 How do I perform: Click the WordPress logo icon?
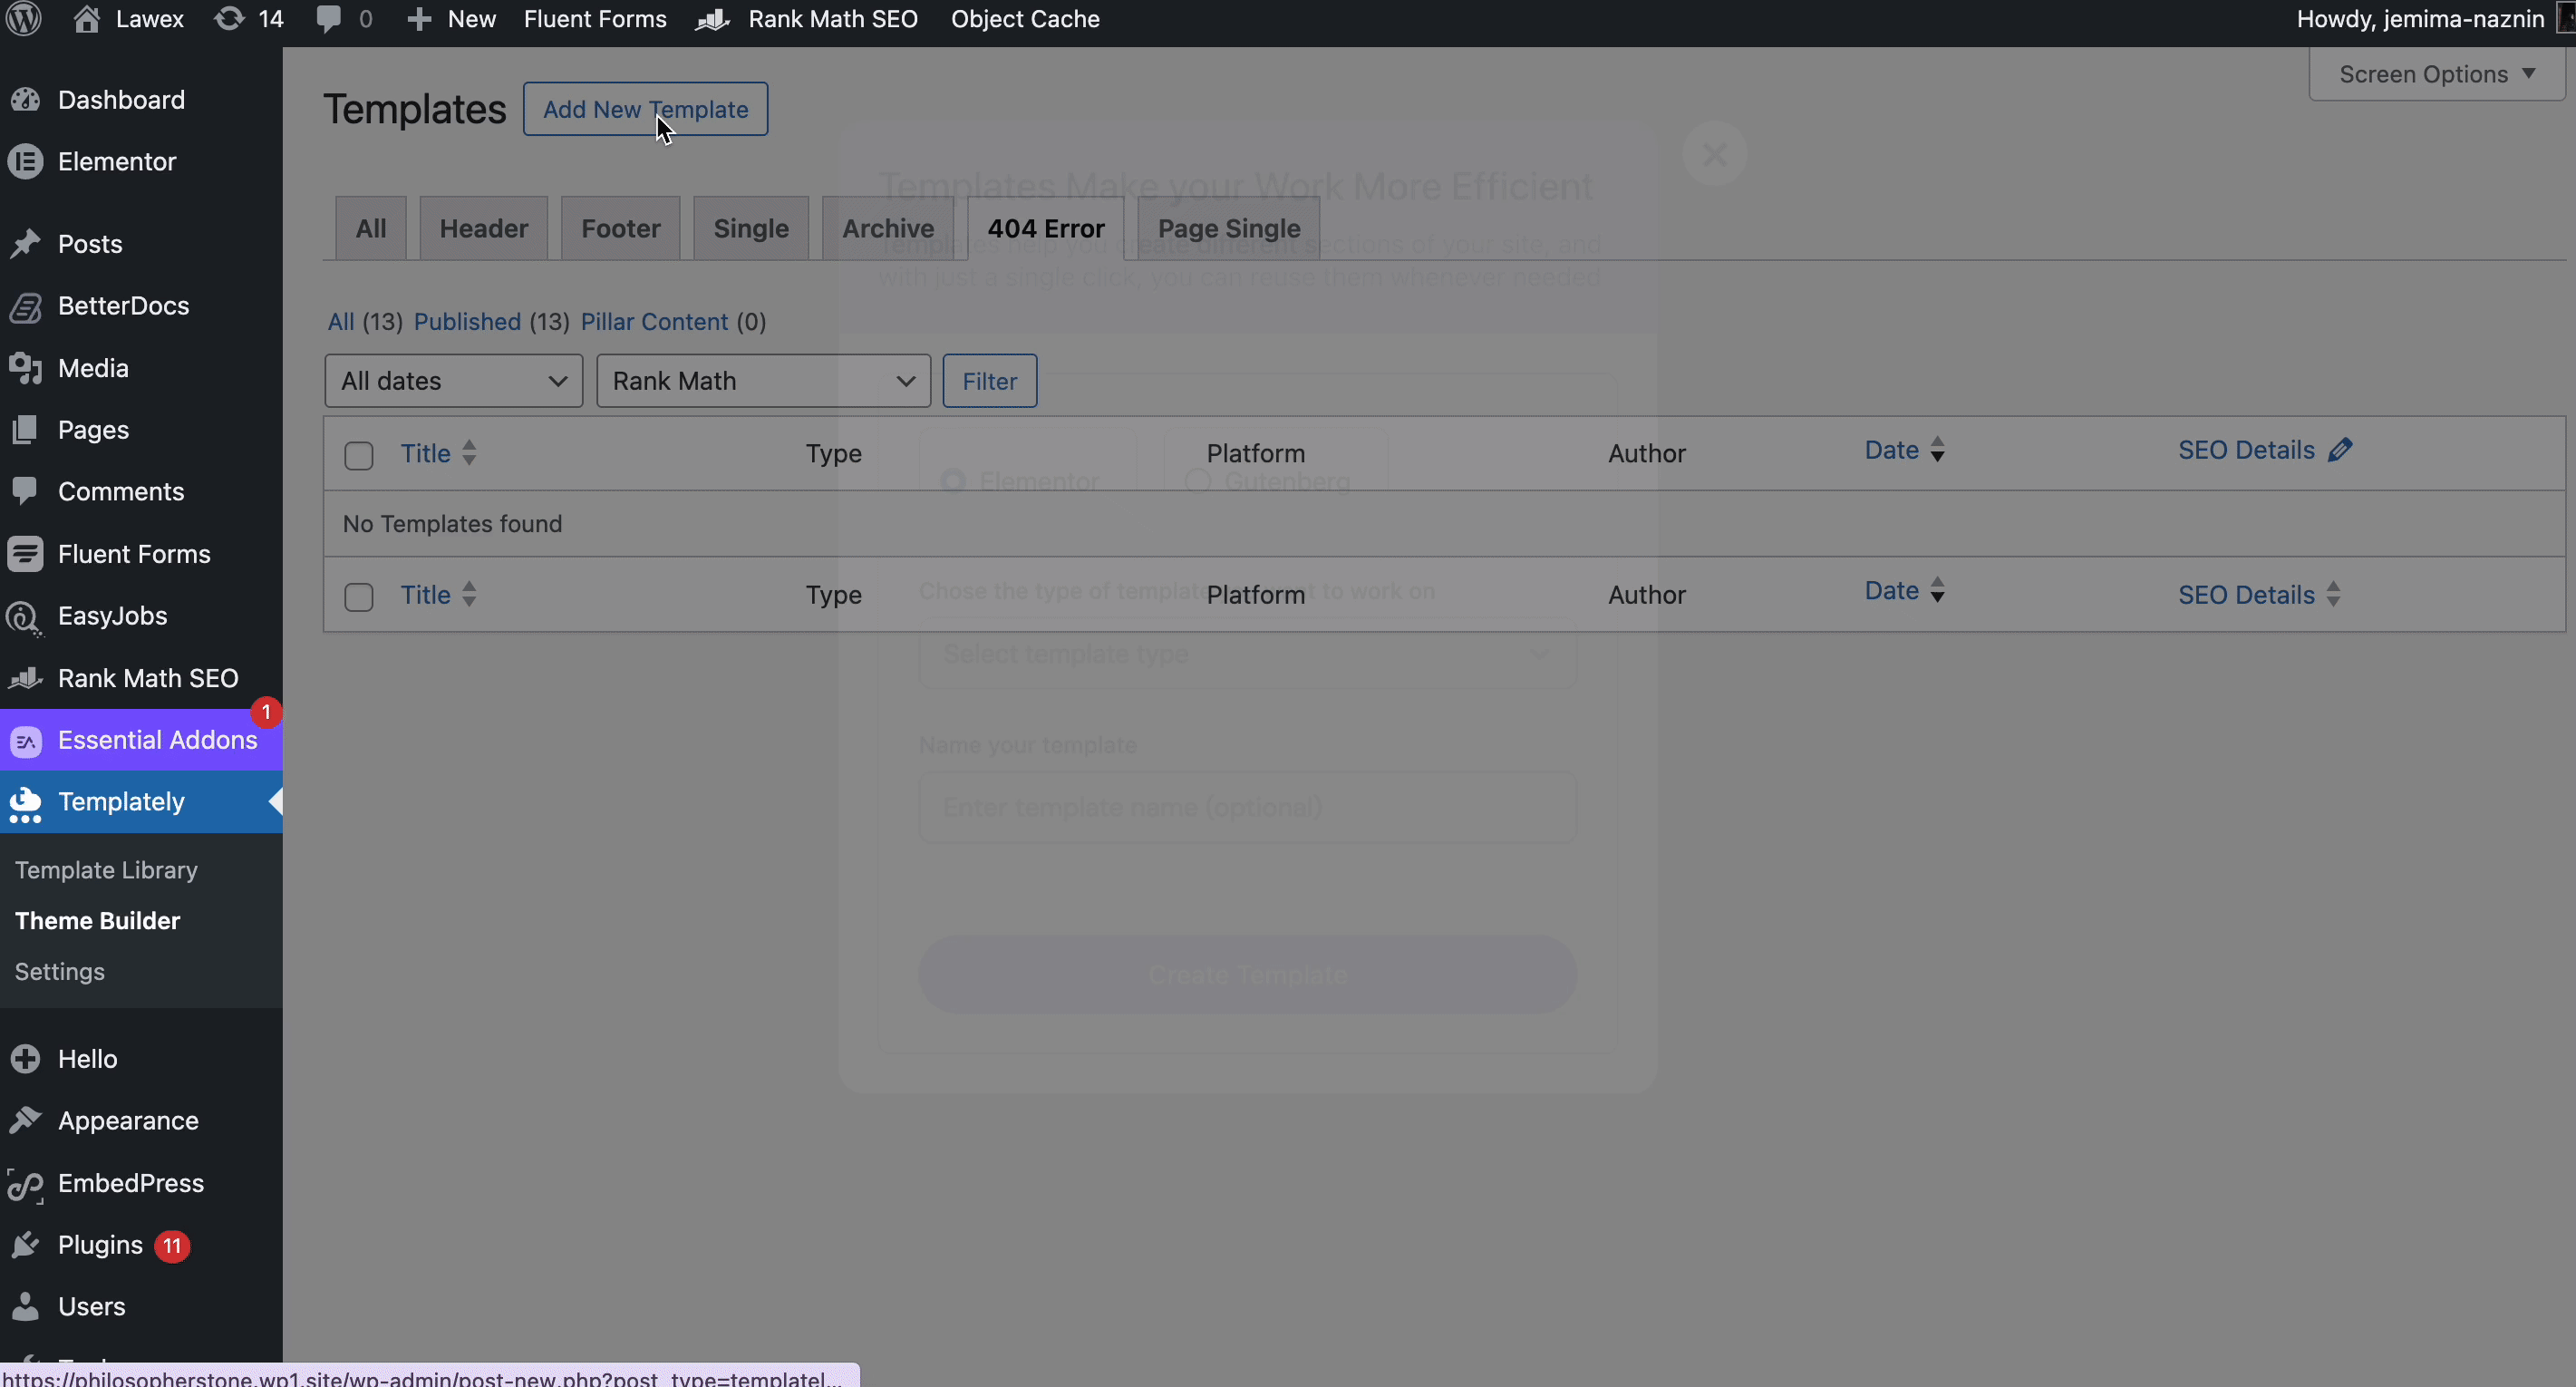tap(24, 19)
